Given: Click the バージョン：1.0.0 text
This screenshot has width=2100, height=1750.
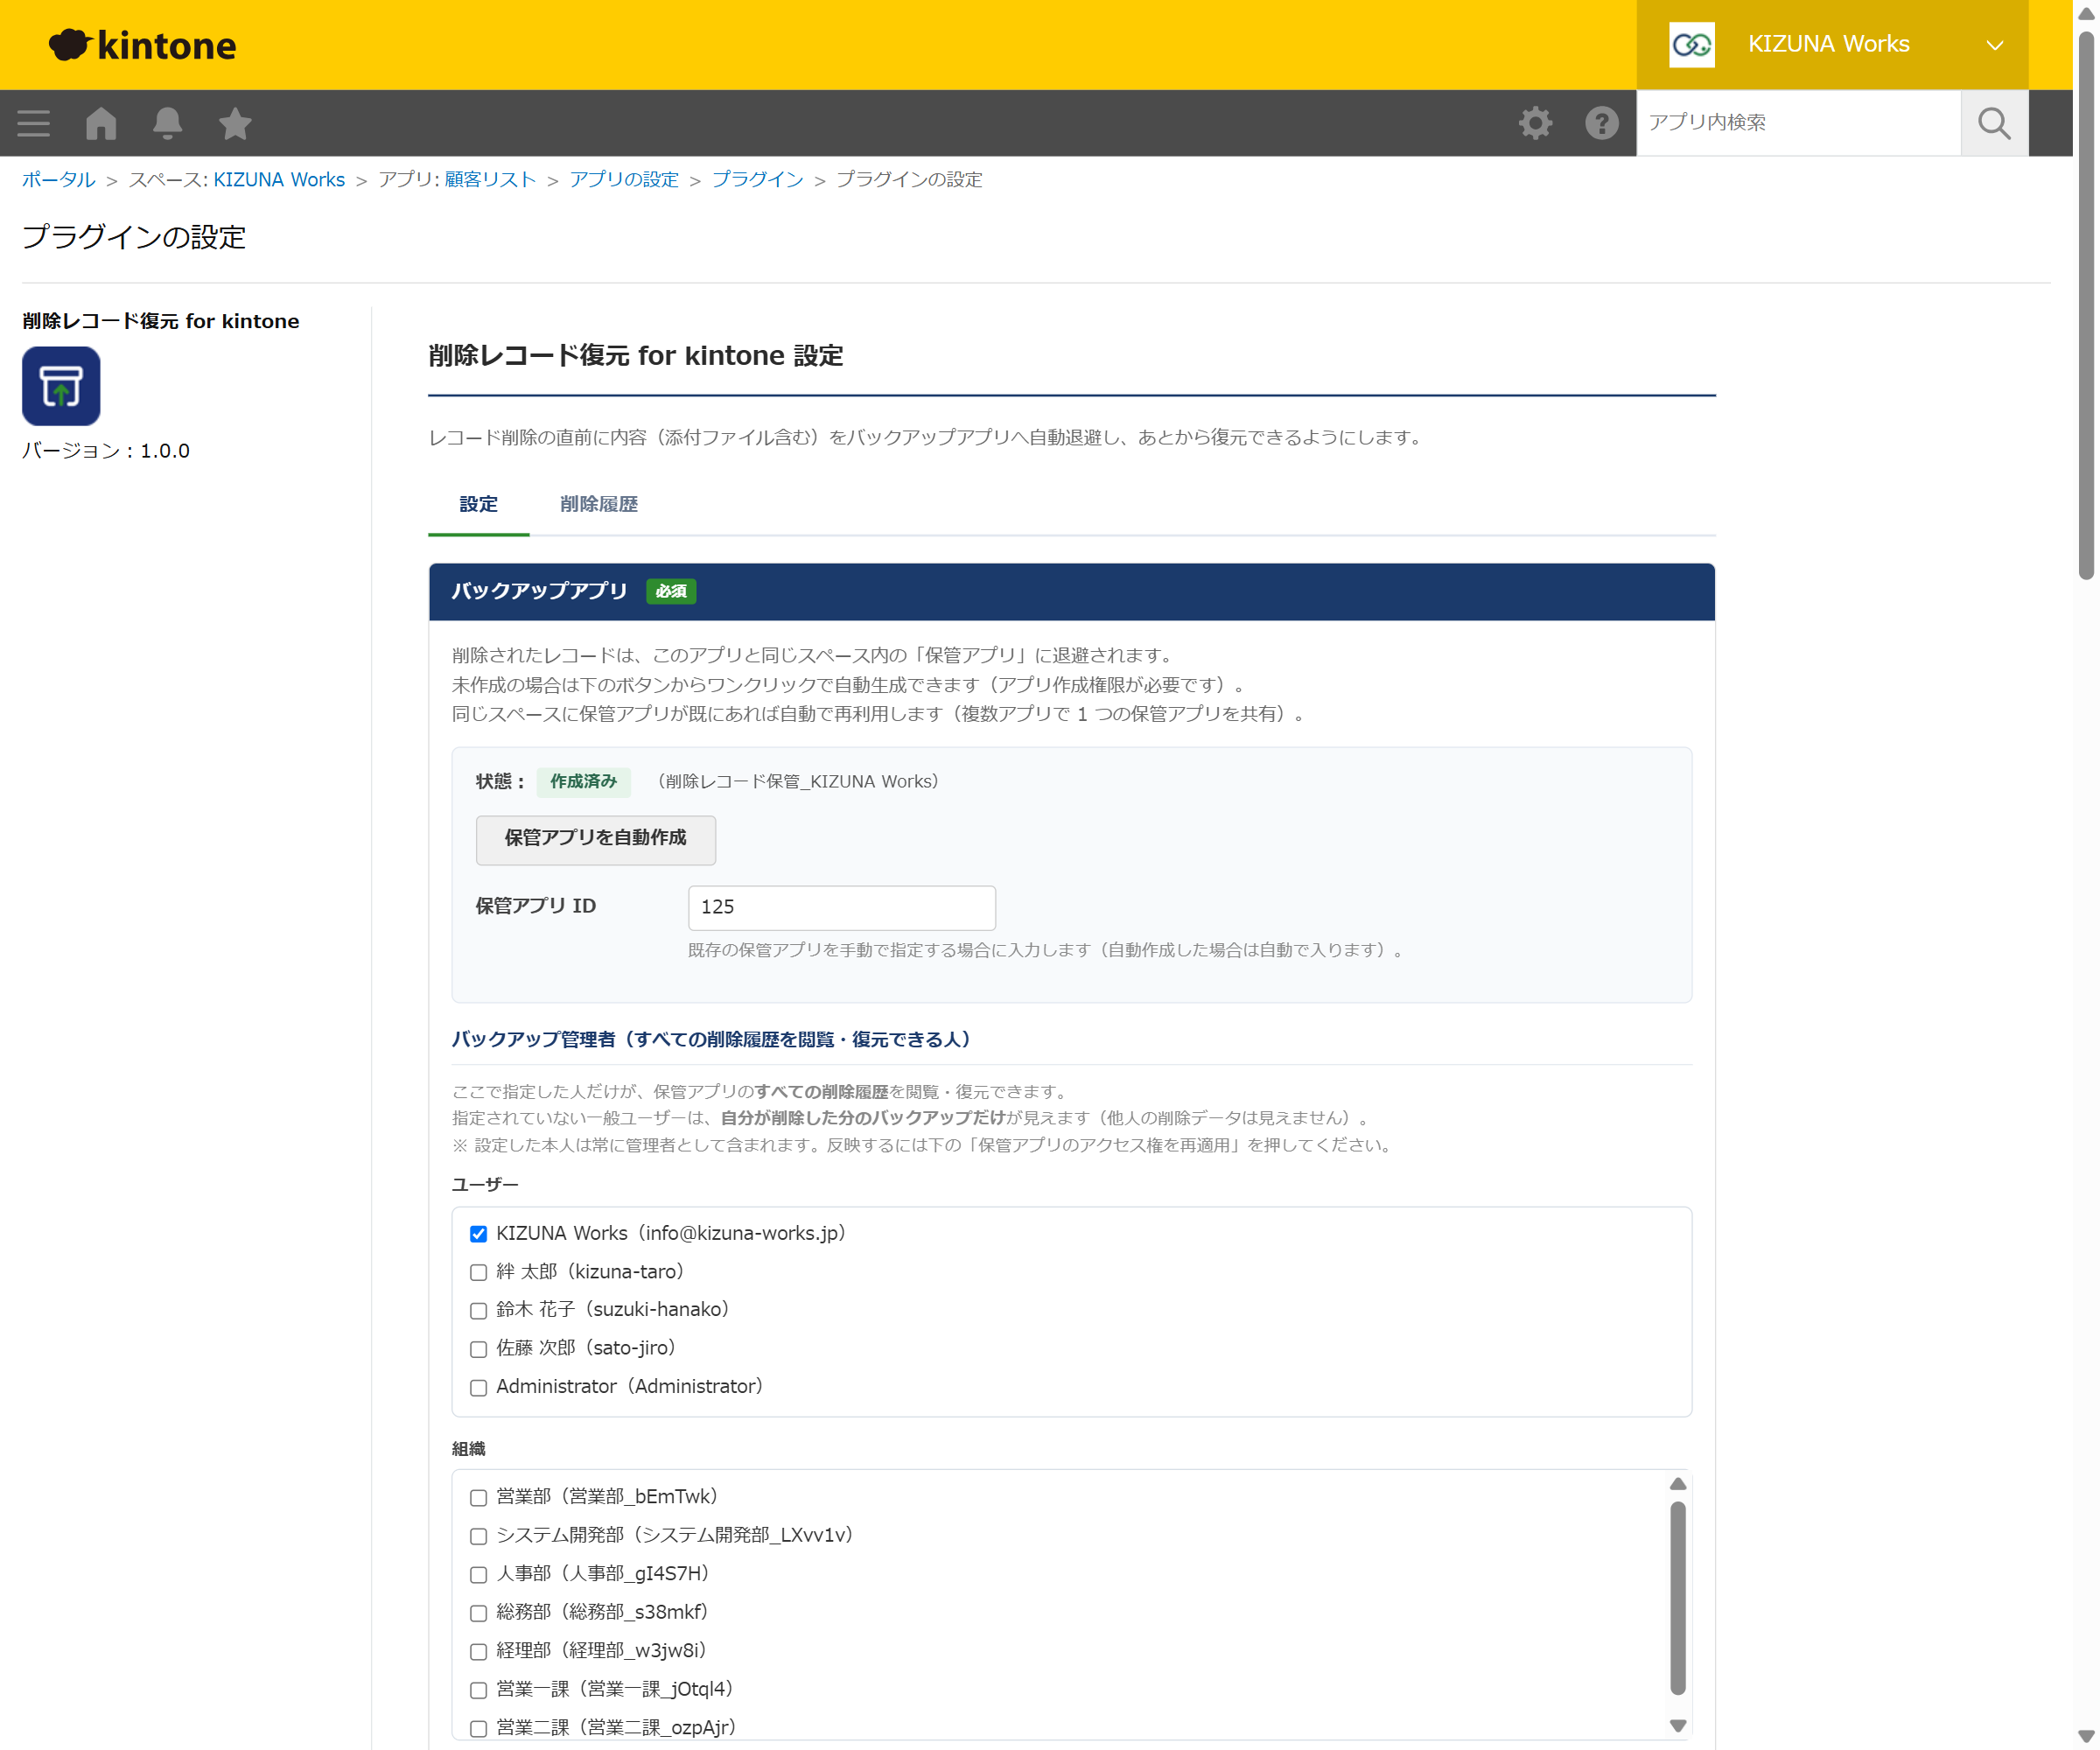Looking at the screenshot, I should pyautogui.click(x=106, y=451).
